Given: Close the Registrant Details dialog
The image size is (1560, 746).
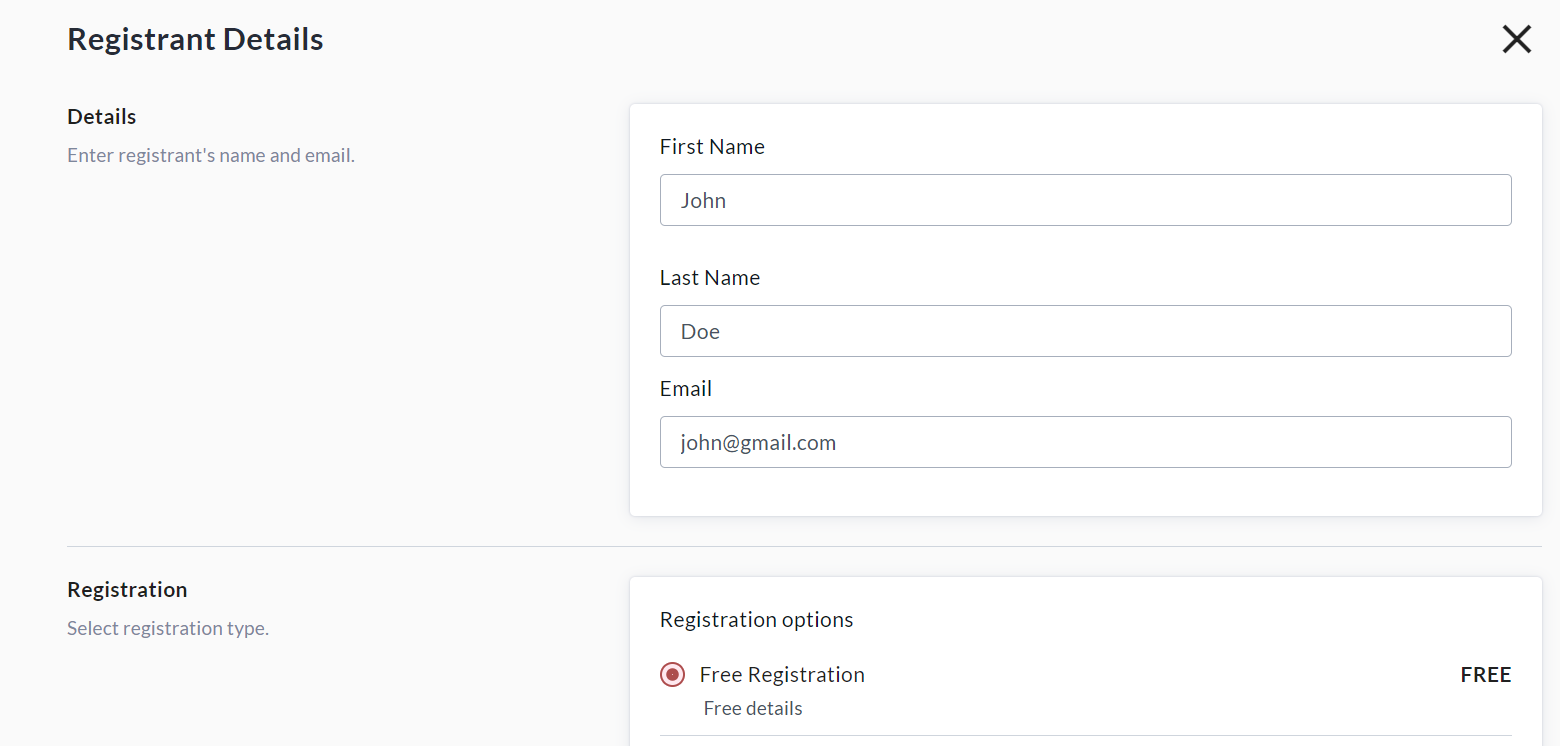Looking at the screenshot, I should click(x=1516, y=39).
